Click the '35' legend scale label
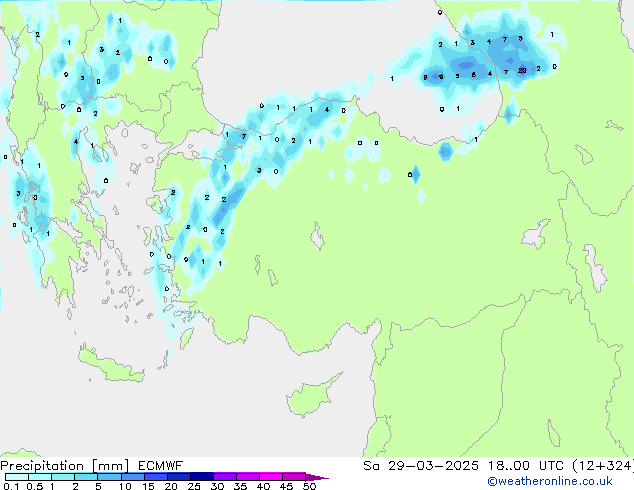This screenshot has width=634, height=490. click(240, 486)
